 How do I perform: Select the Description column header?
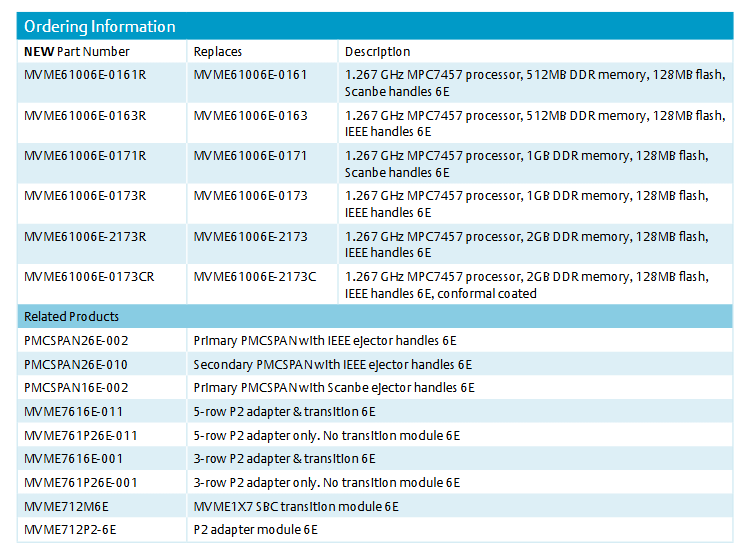(x=377, y=51)
